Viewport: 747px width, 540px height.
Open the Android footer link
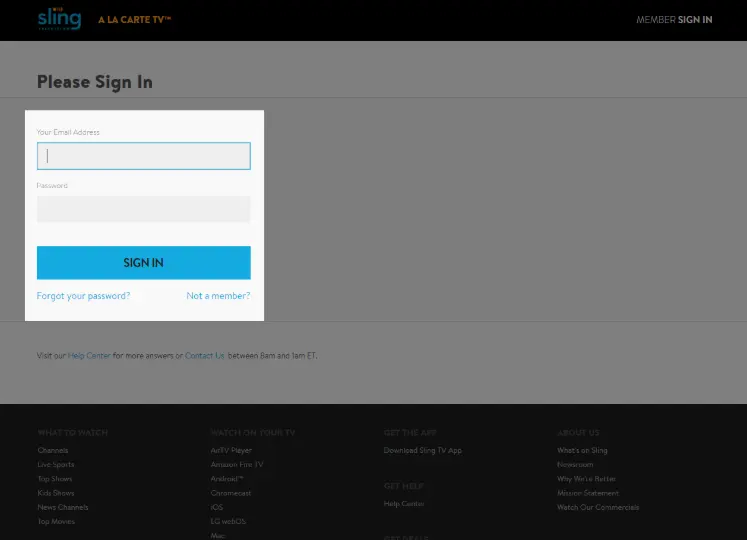[x=227, y=479]
